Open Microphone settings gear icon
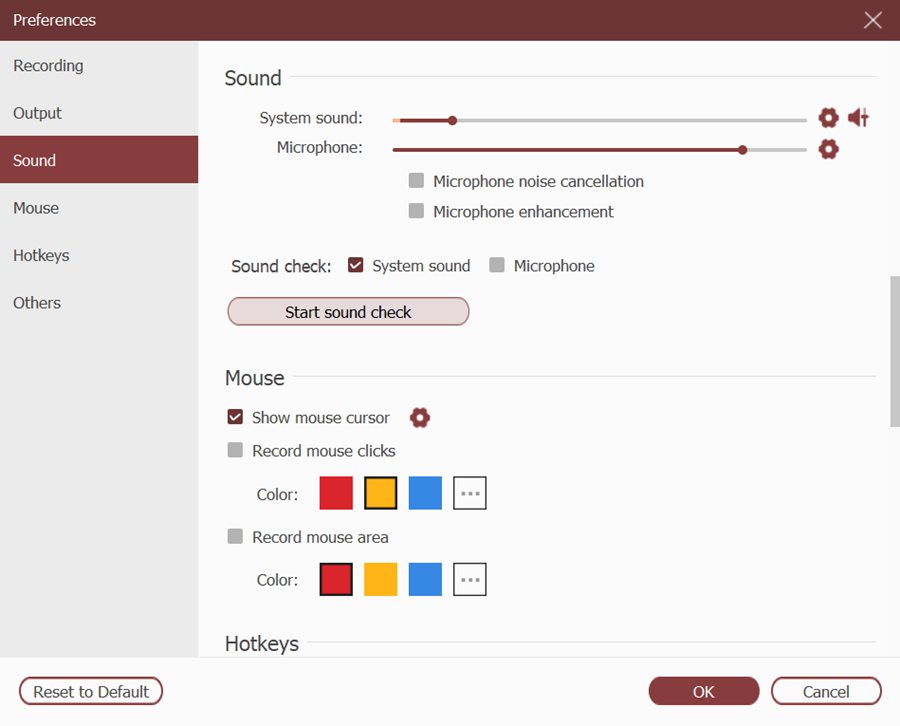 click(828, 149)
